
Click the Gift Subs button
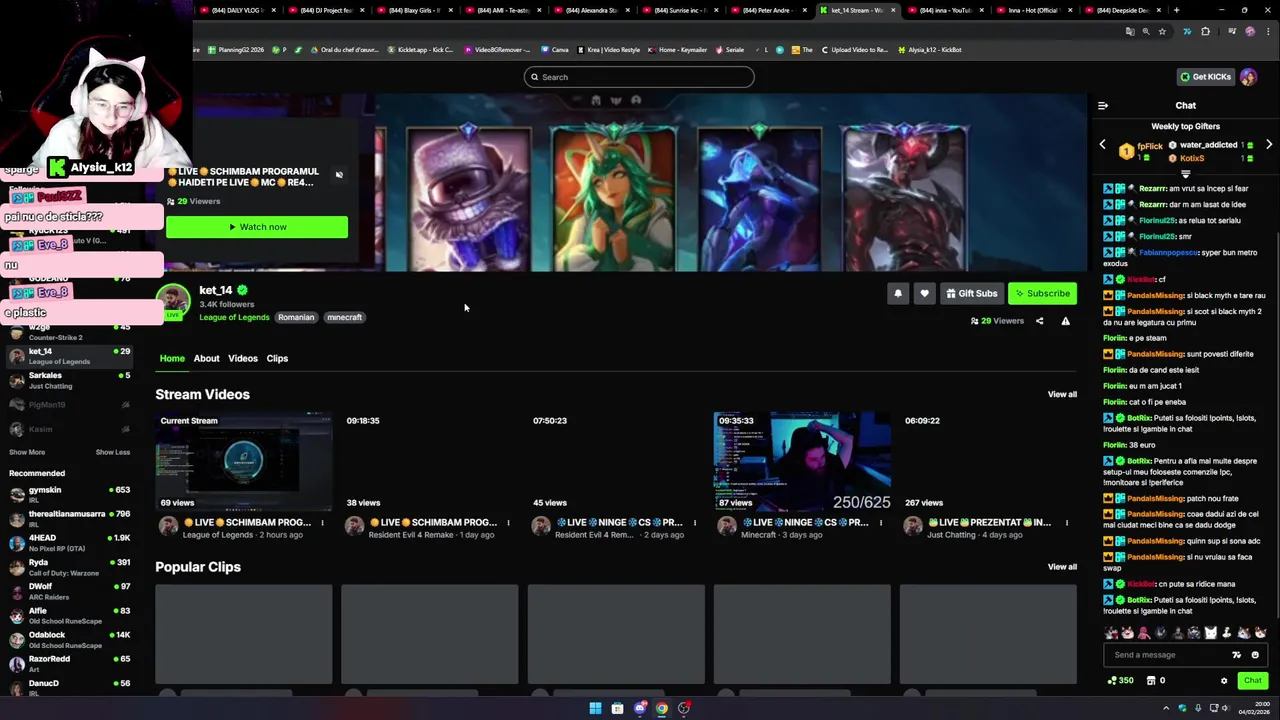pos(971,293)
